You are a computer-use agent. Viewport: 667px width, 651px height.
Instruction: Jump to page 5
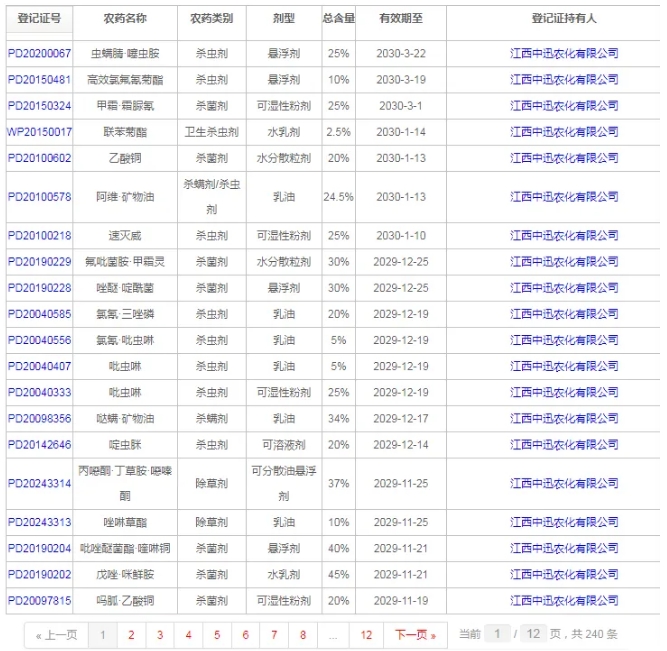[217, 635]
